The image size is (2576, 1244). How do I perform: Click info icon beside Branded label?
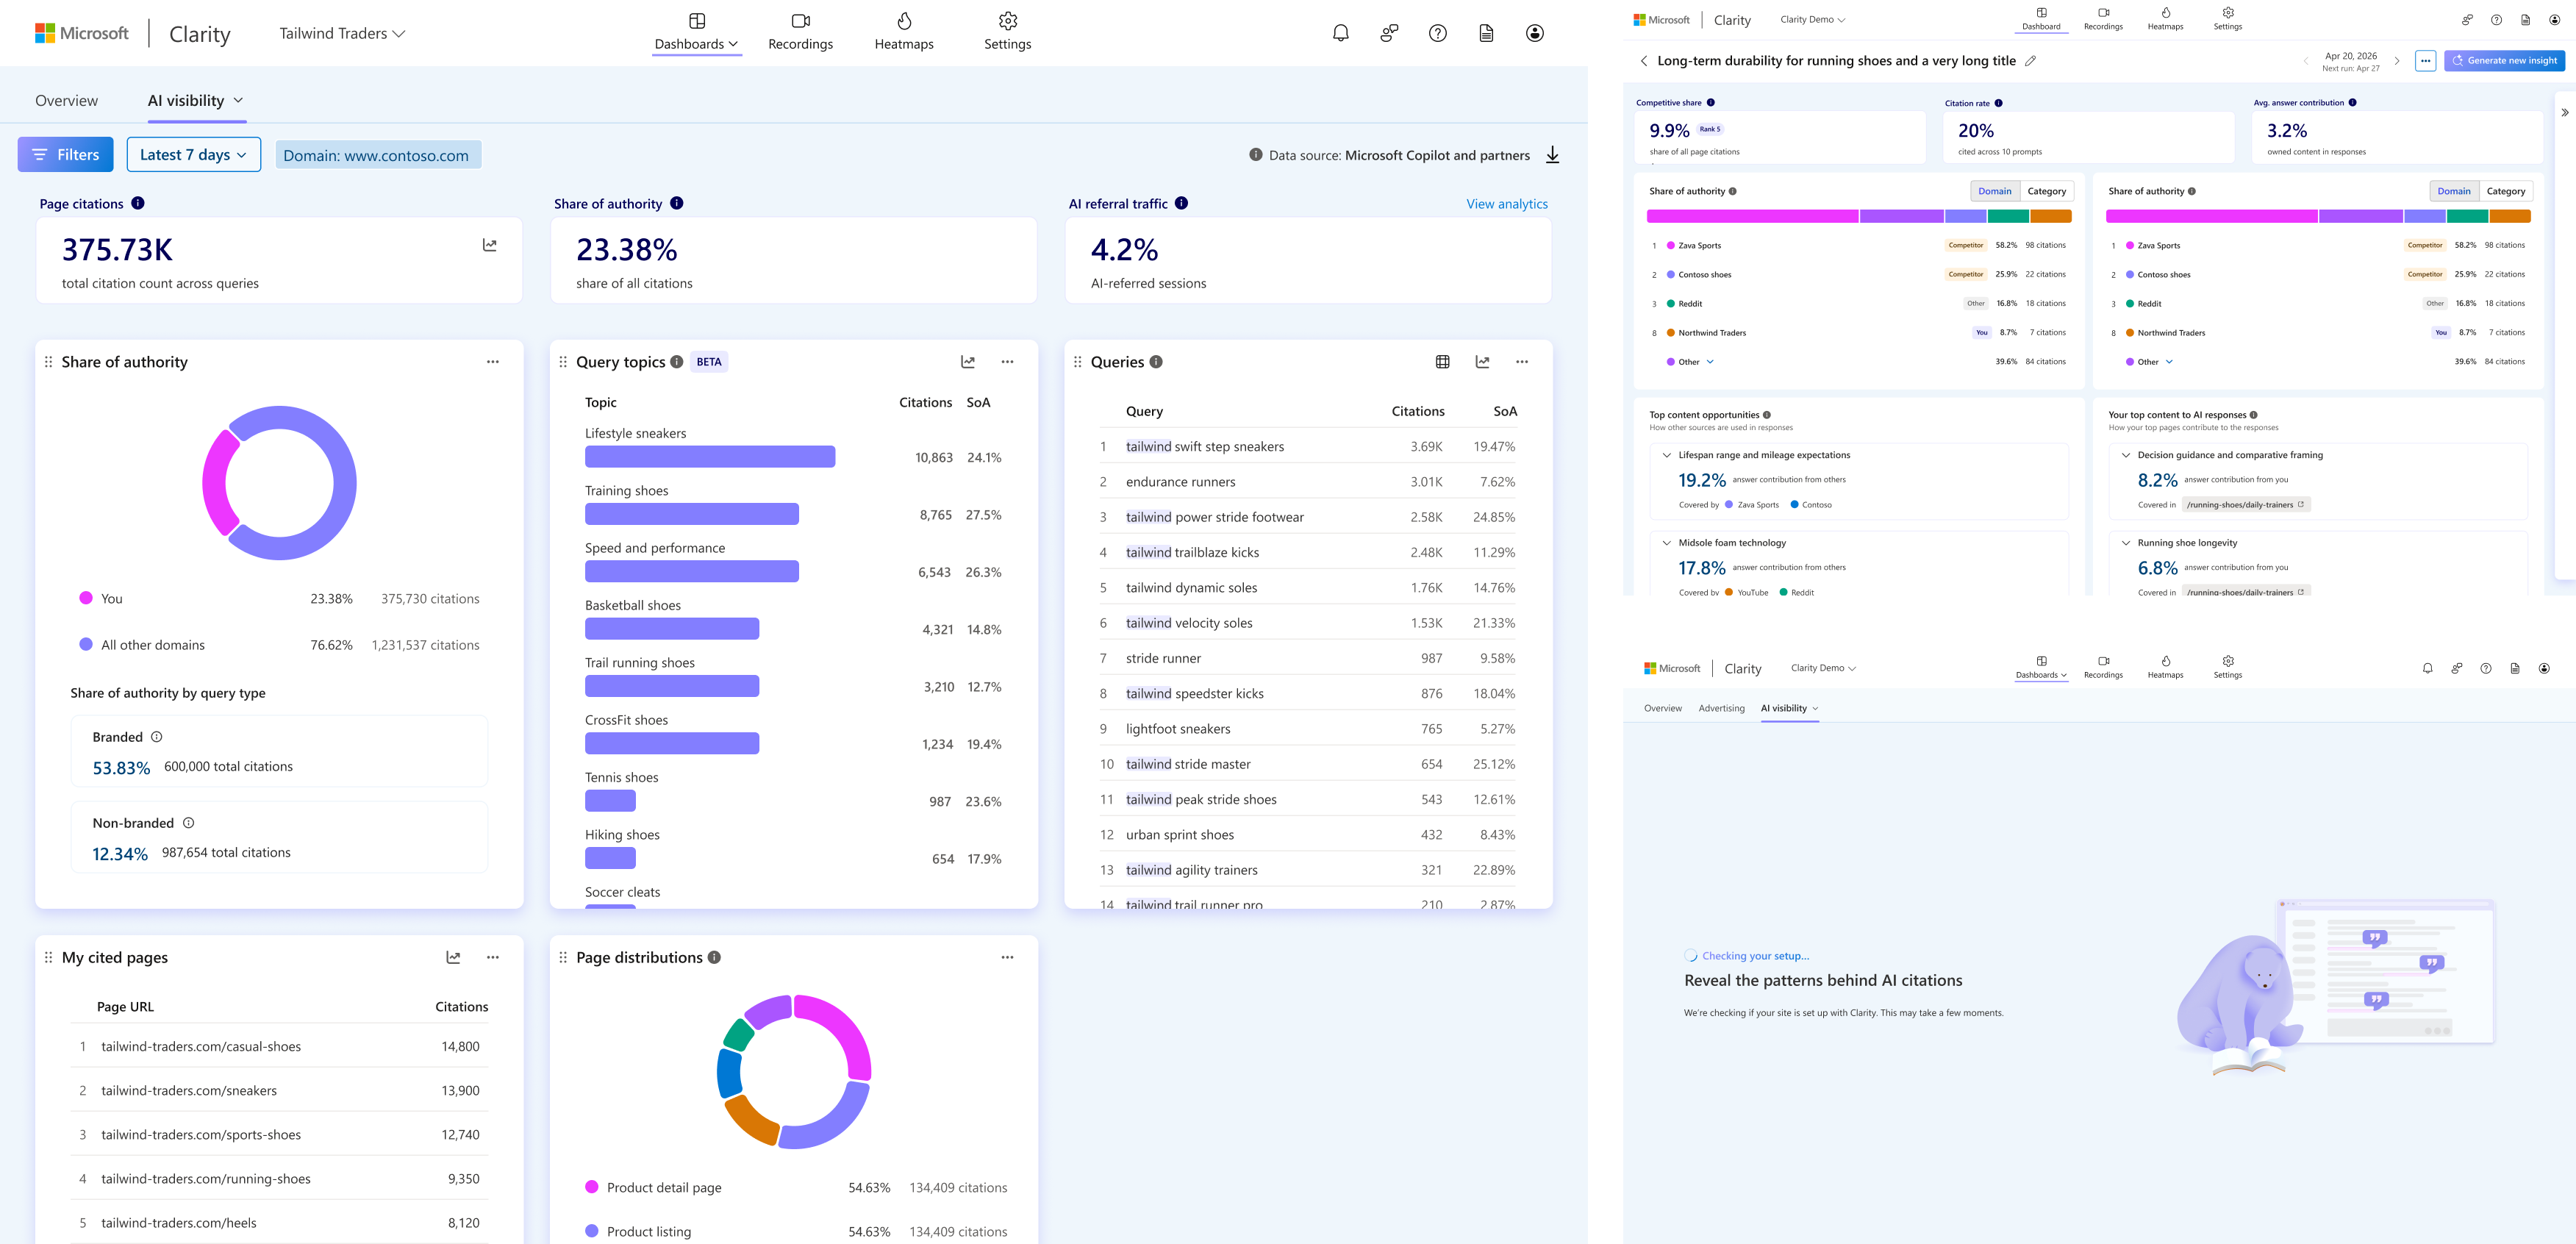tap(156, 737)
